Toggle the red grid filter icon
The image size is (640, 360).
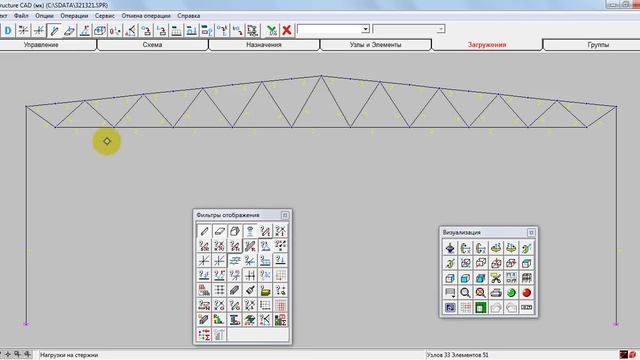tap(280, 305)
